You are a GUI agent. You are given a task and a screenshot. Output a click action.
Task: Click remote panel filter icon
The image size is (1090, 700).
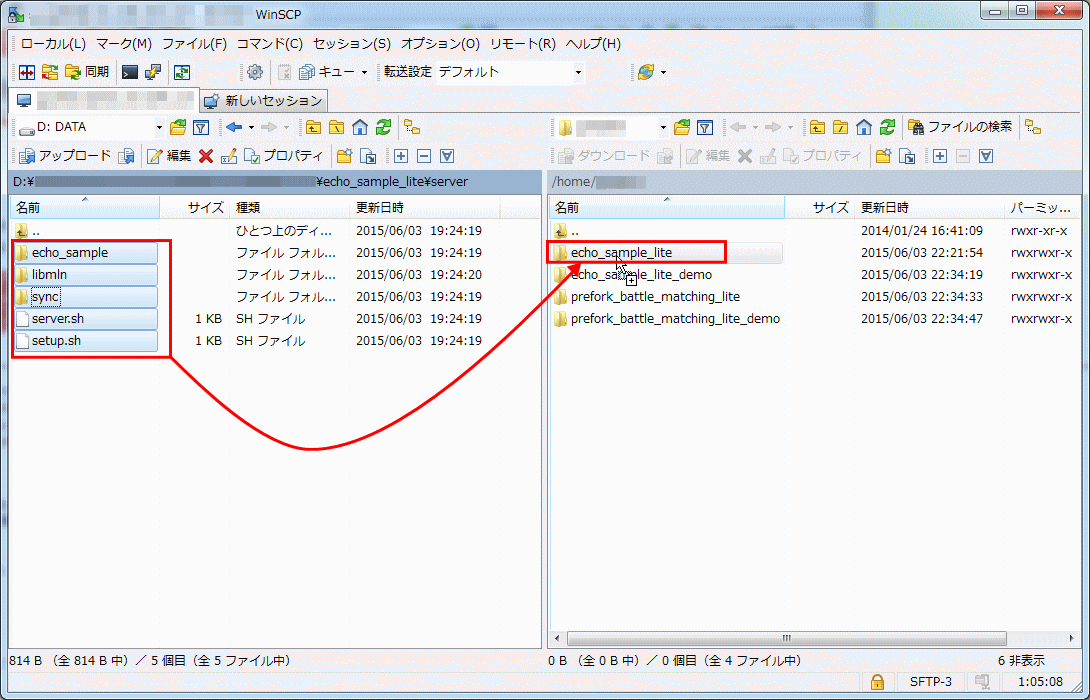click(x=705, y=127)
